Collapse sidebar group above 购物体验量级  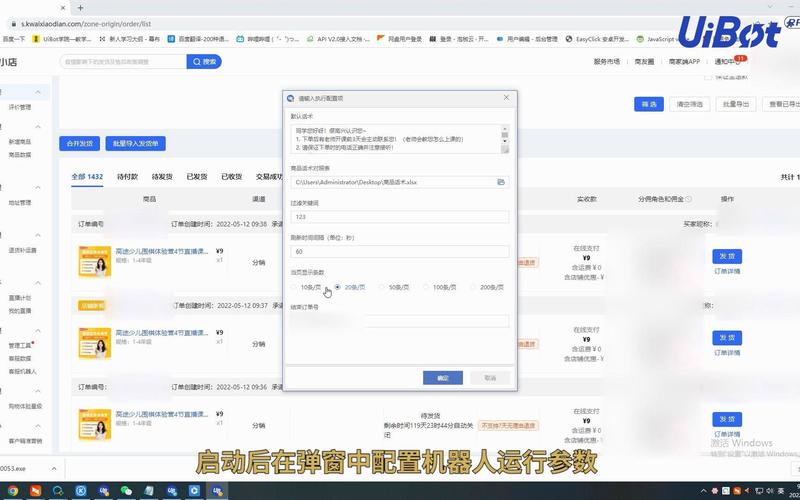click(x=38, y=391)
